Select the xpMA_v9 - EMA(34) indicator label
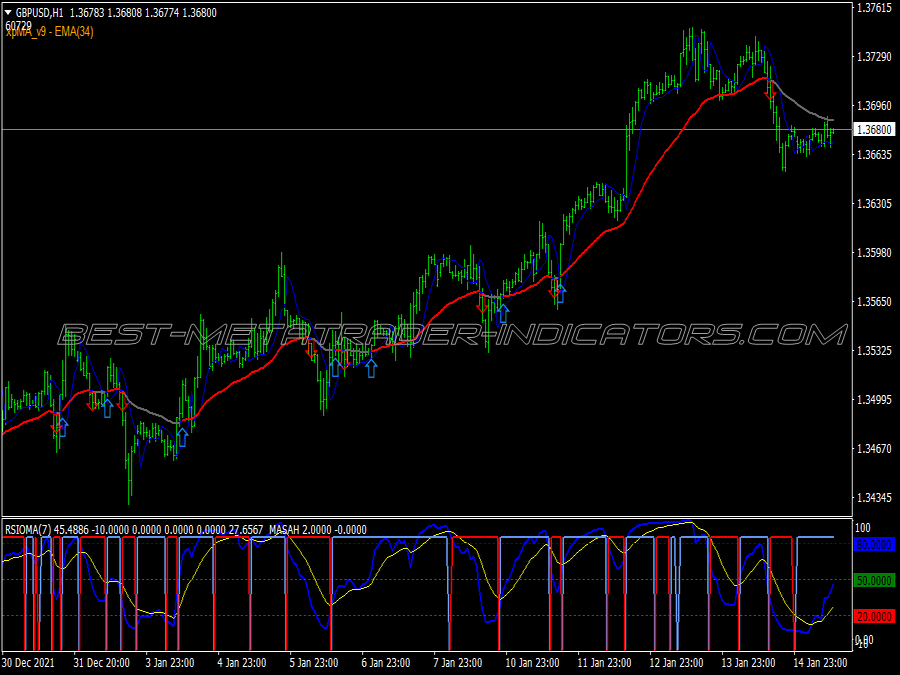 point(49,32)
